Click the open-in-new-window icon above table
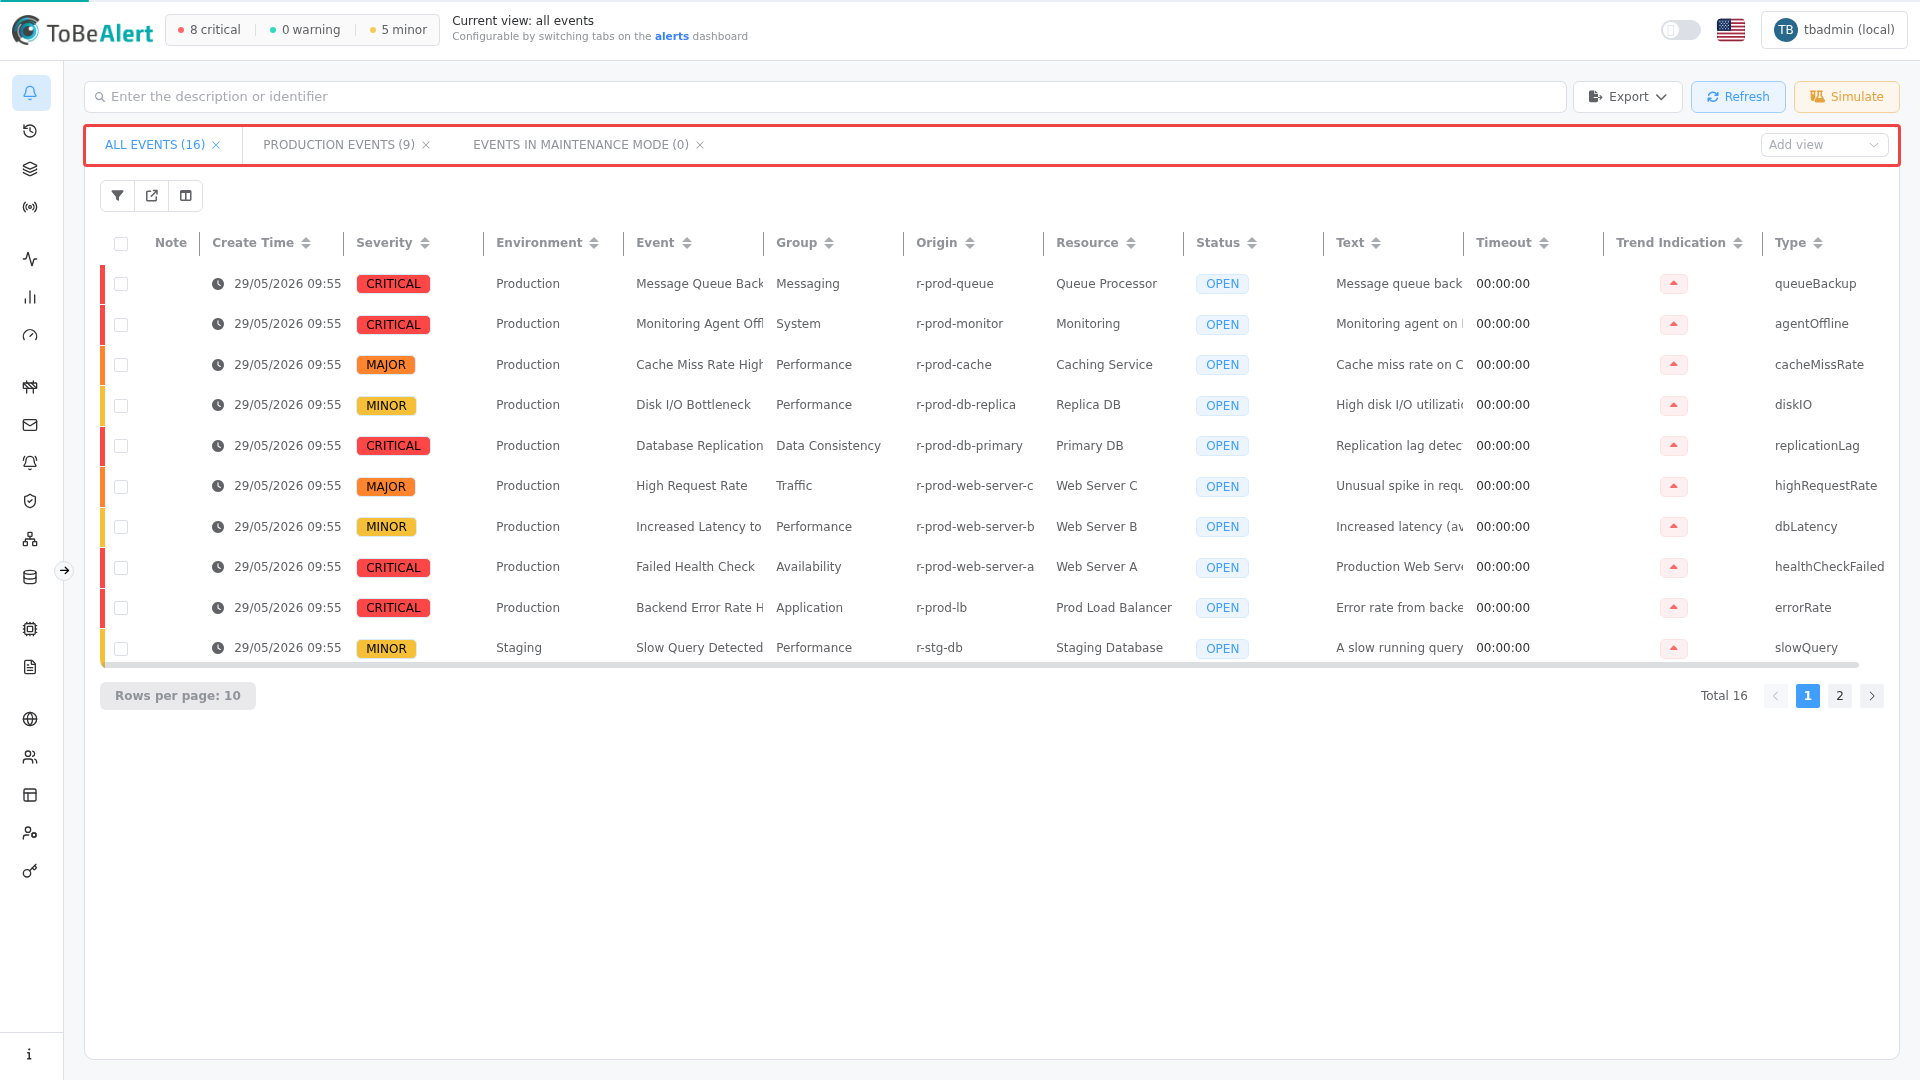The width and height of the screenshot is (1920, 1080). [x=152, y=196]
